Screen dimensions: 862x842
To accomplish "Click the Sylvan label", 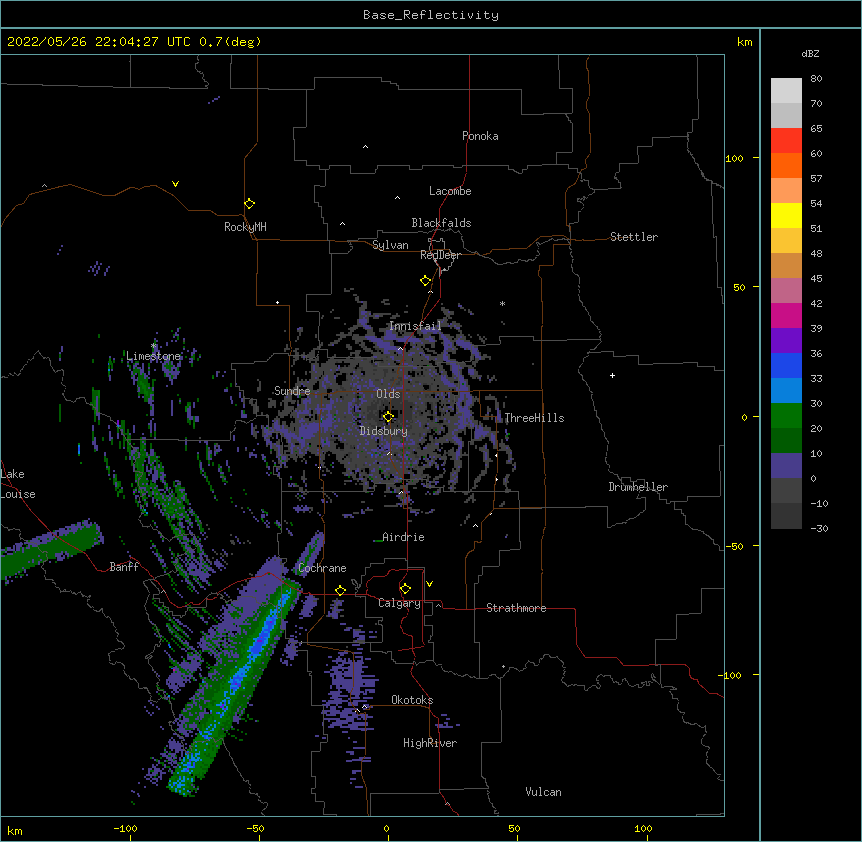I will point(390,245).
